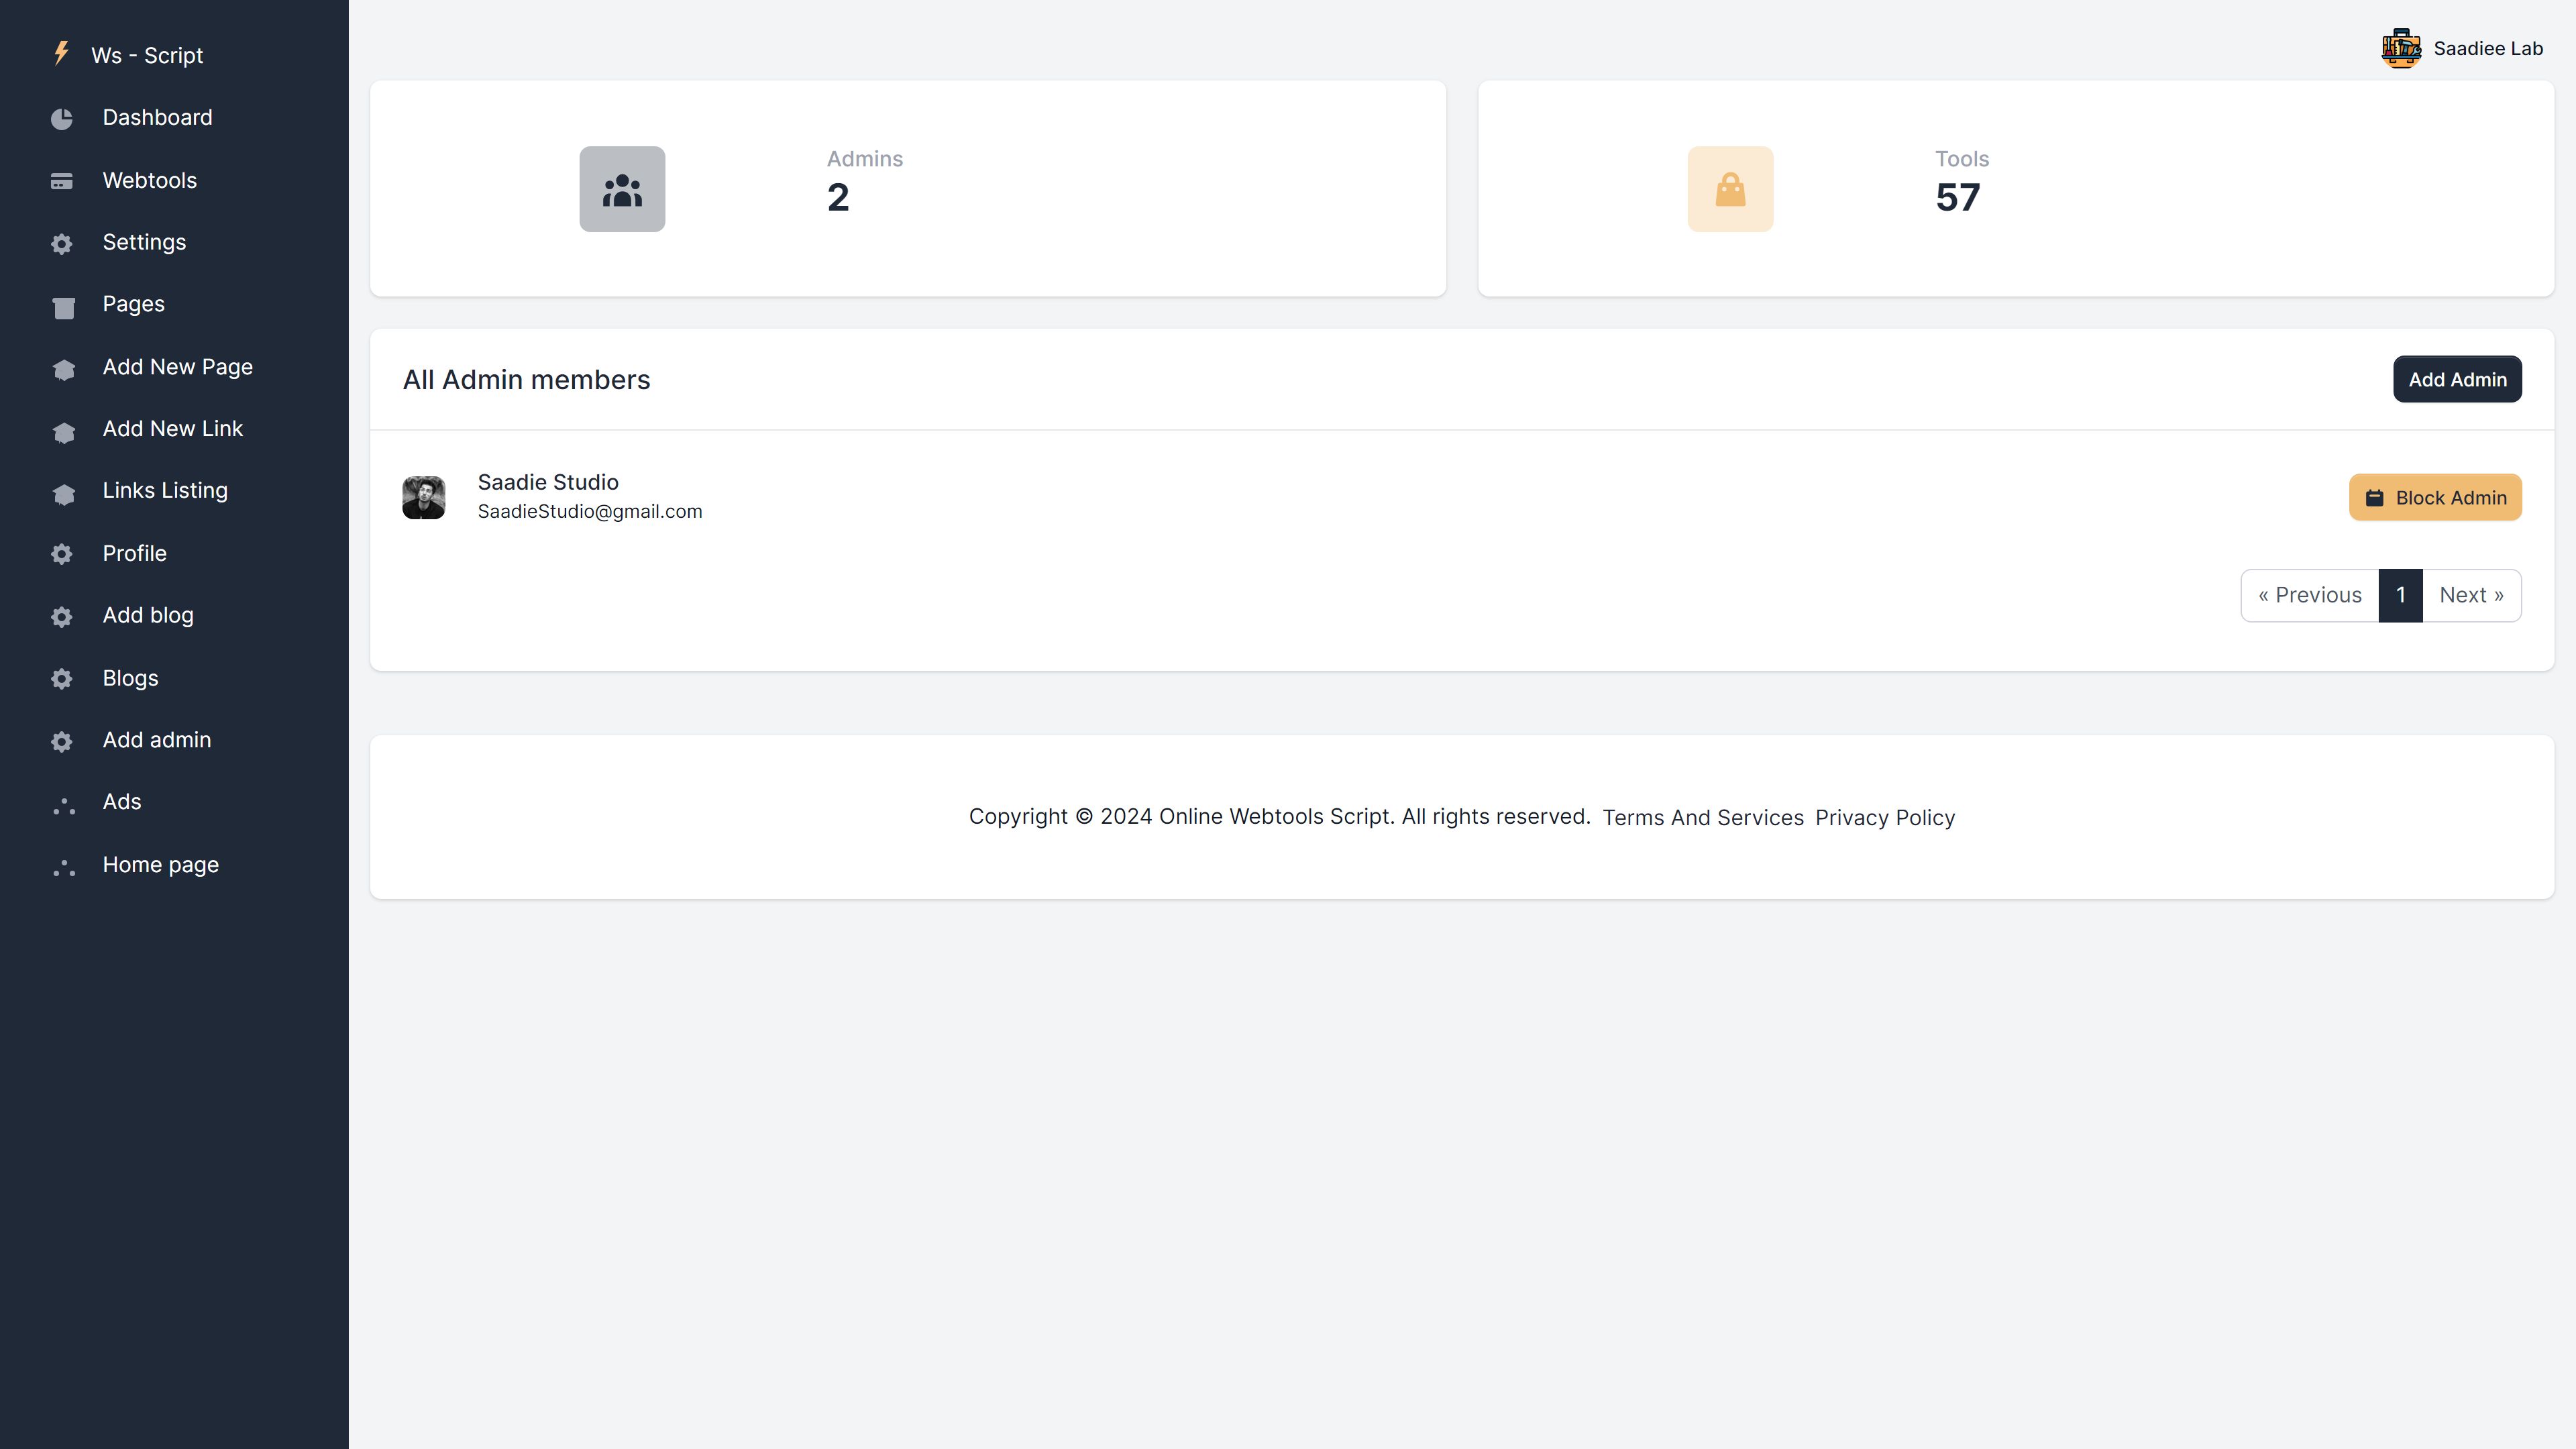Click the Home page dots icon

[64, 868]
